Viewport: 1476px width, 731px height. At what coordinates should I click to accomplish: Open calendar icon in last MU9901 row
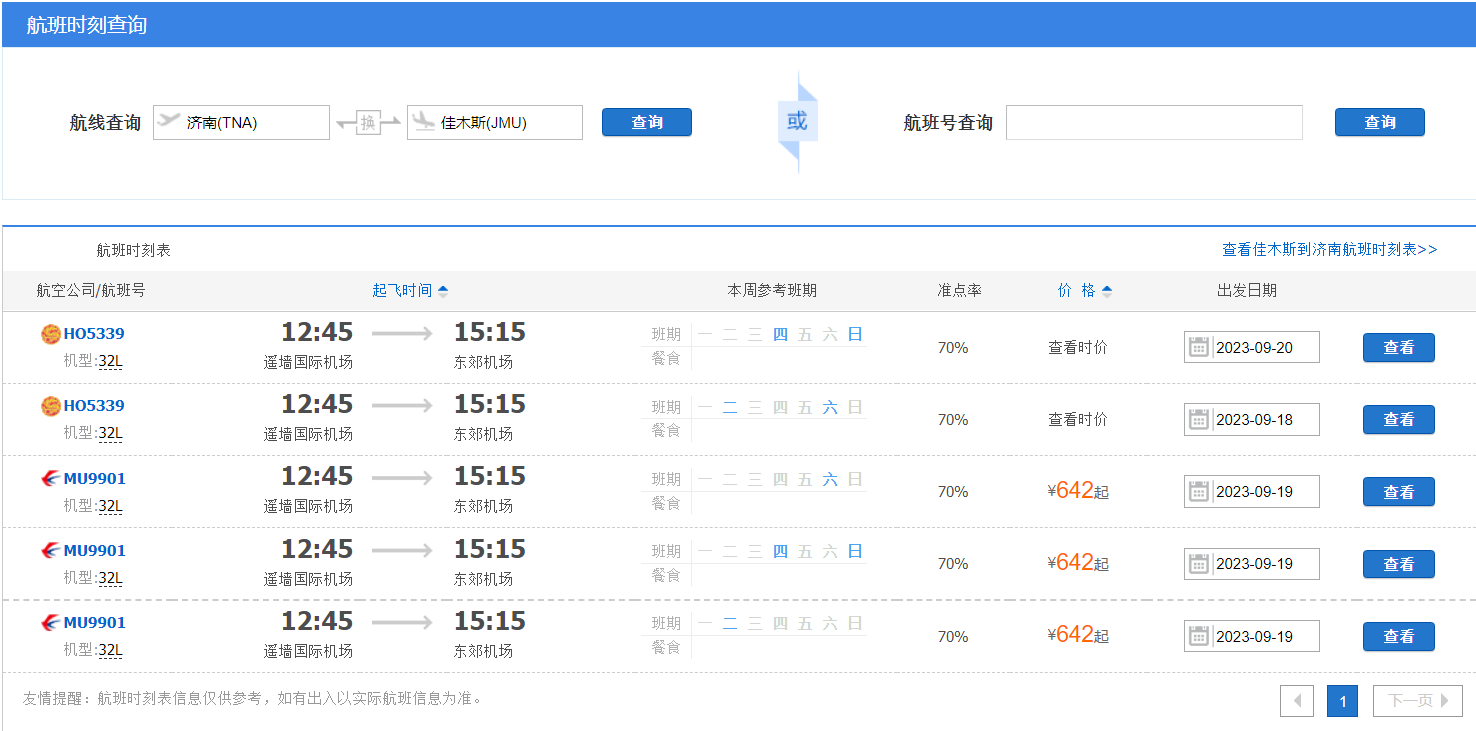point(1199,636)
